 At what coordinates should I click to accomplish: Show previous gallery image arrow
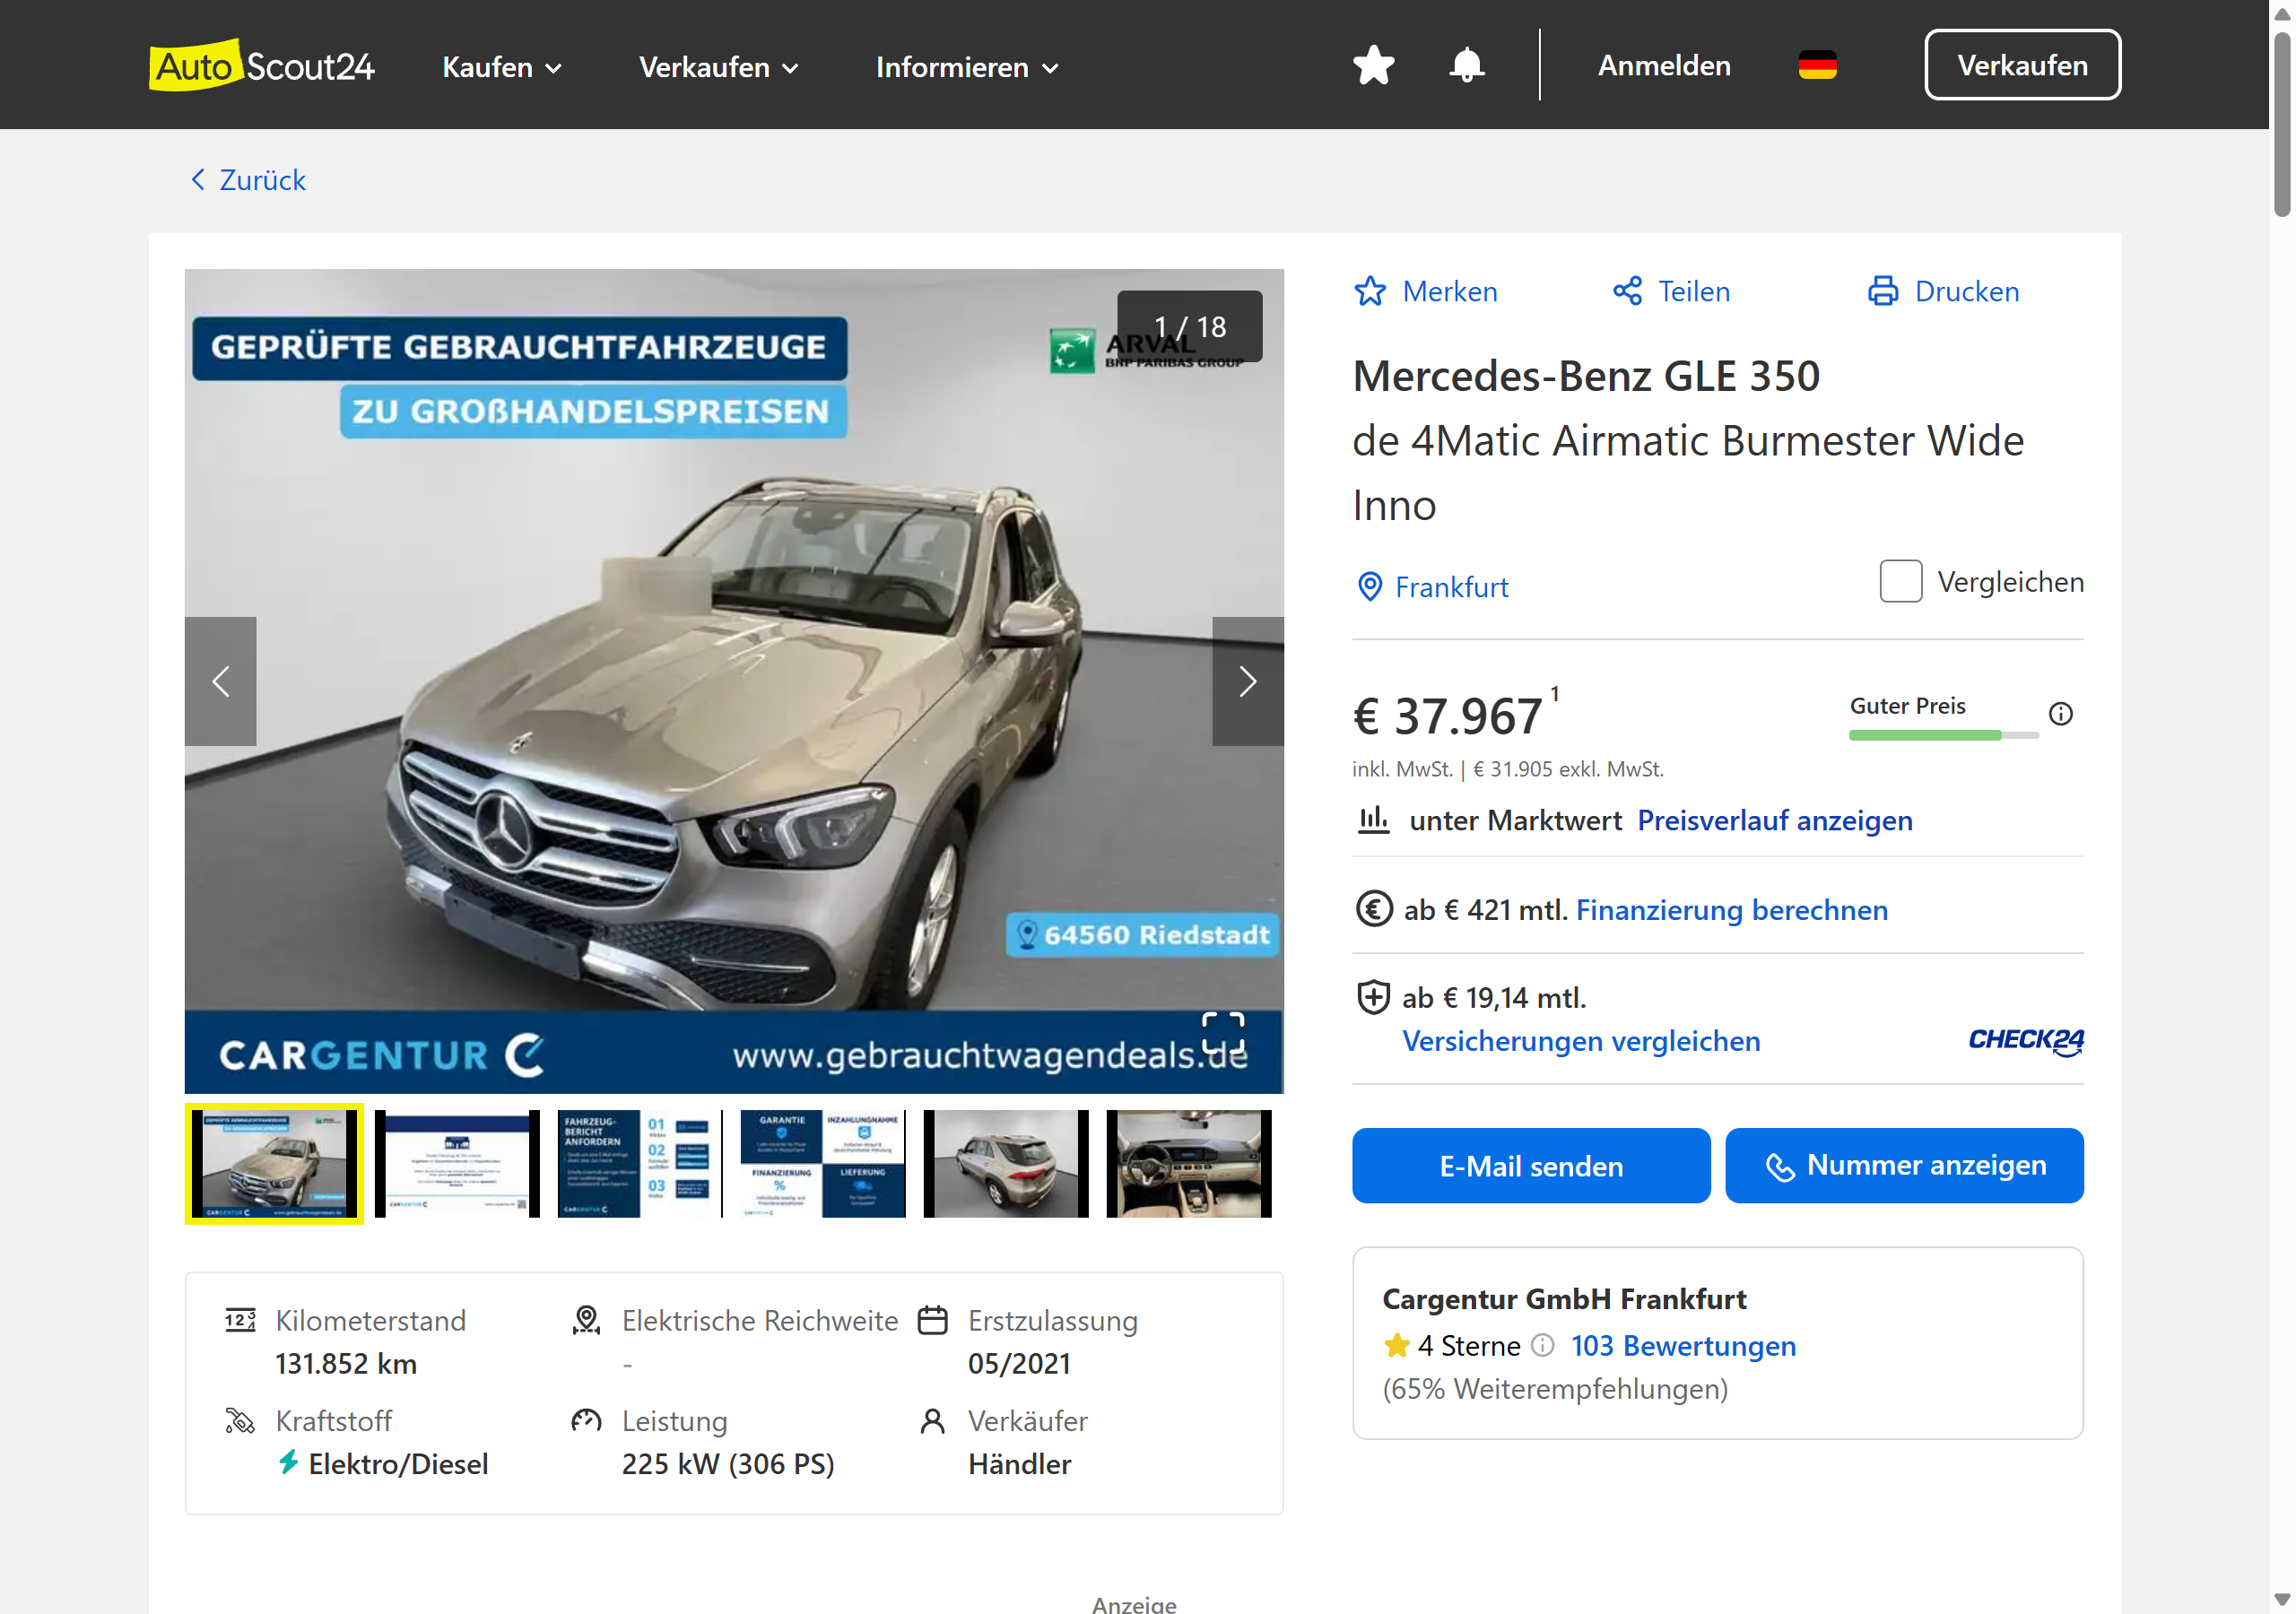point(221,681)
